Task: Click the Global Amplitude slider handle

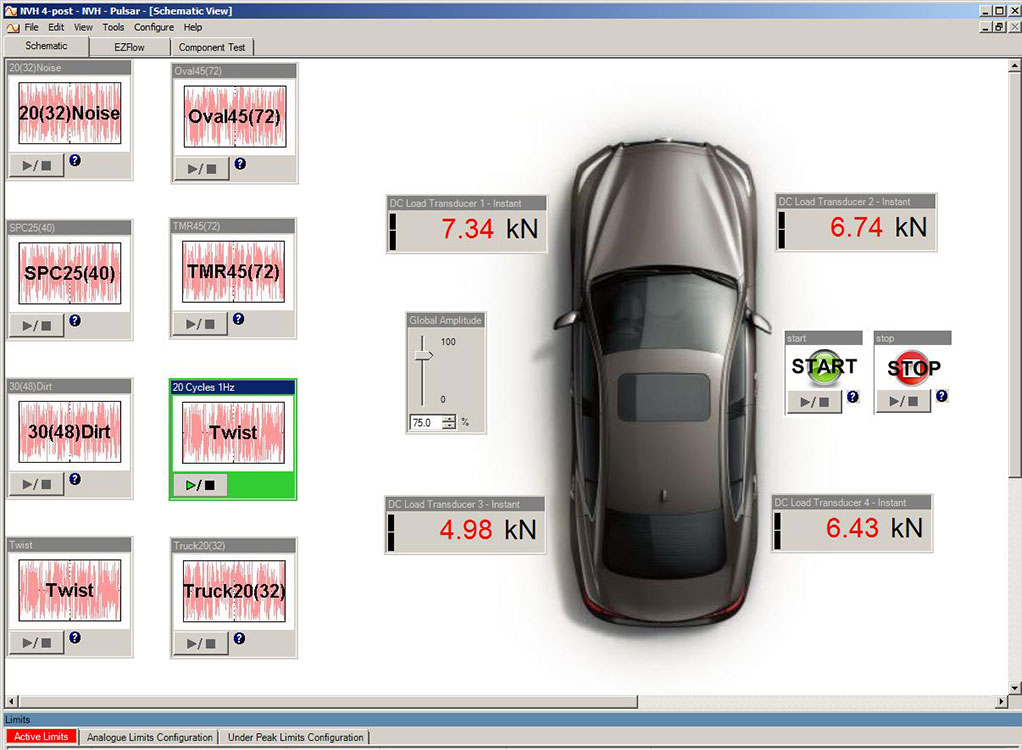Action: click(x=424, y=355)
